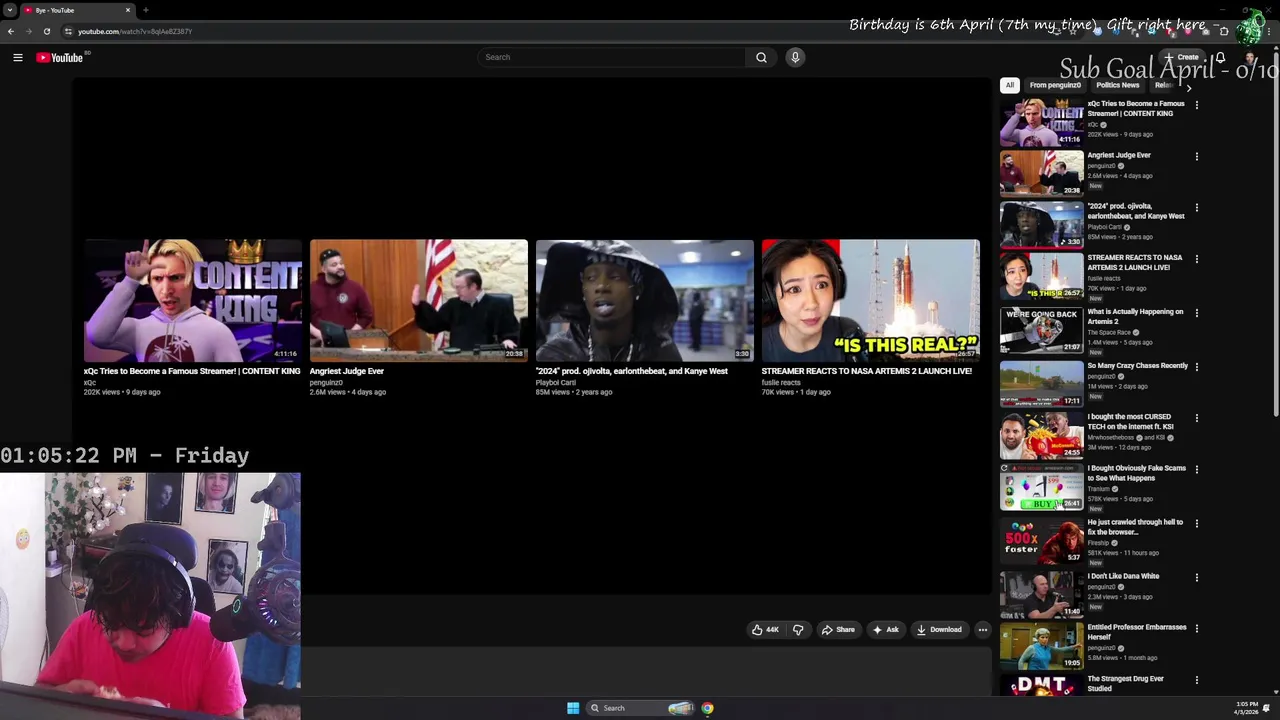Open Chrome from the Windows taskbar
This screenshot has width=1280, height=720.
pyautogui.click(x=707, y=708)
